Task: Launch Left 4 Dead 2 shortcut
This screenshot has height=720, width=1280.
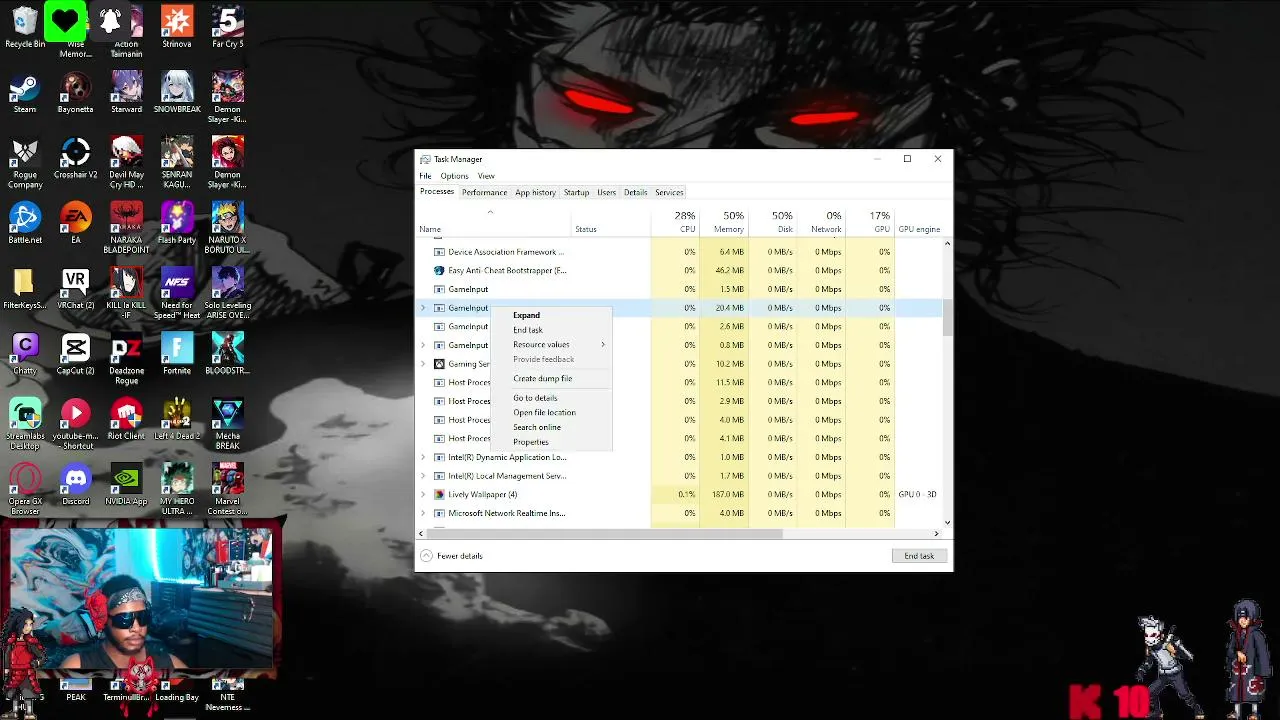Action: pos(177,419)
